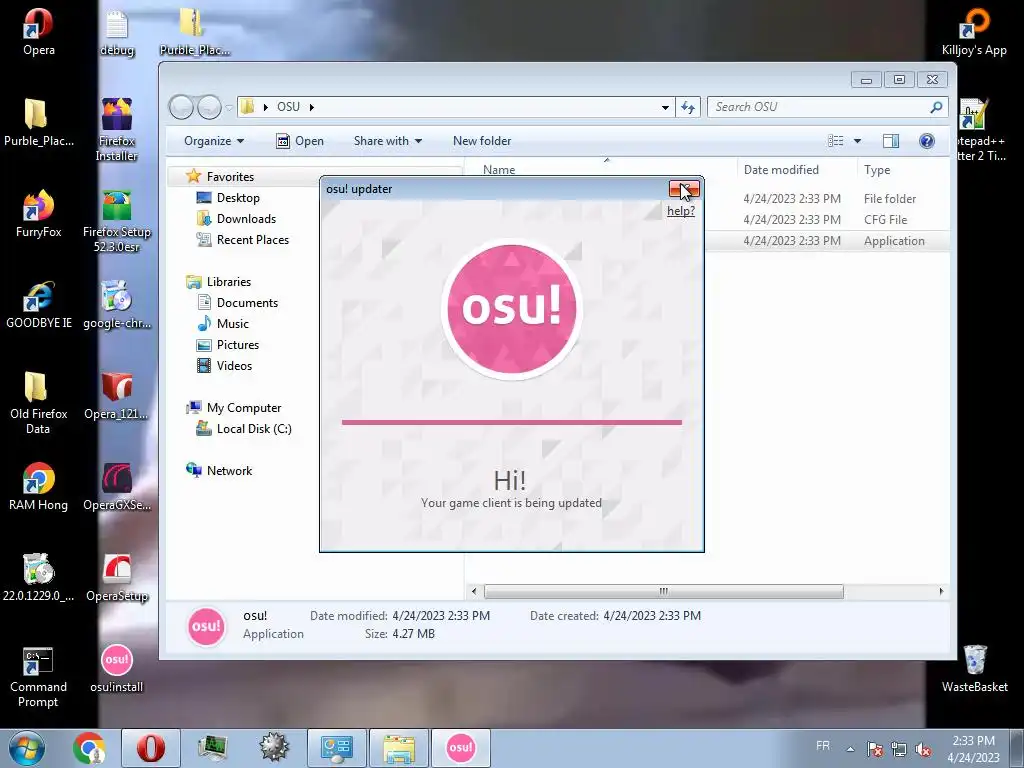
Task: Open Chrome from the taskbar
Action: pyautogui.click(x=89, y=748)
